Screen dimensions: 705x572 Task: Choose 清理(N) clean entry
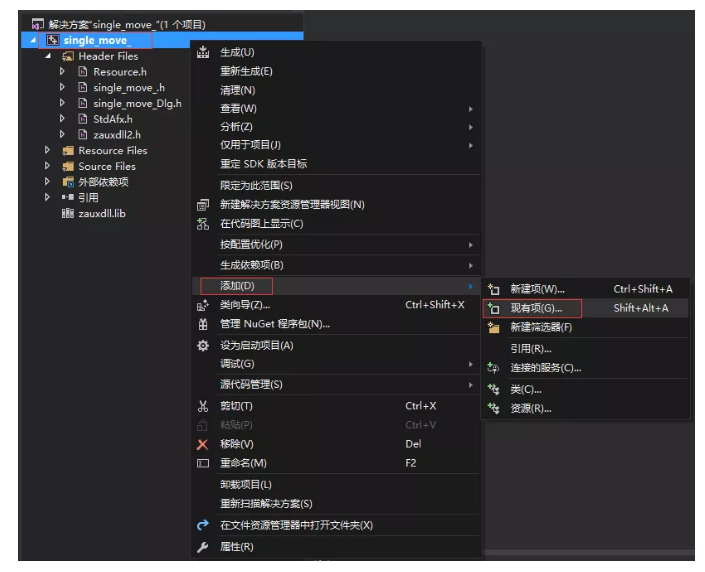pos(336,90)
